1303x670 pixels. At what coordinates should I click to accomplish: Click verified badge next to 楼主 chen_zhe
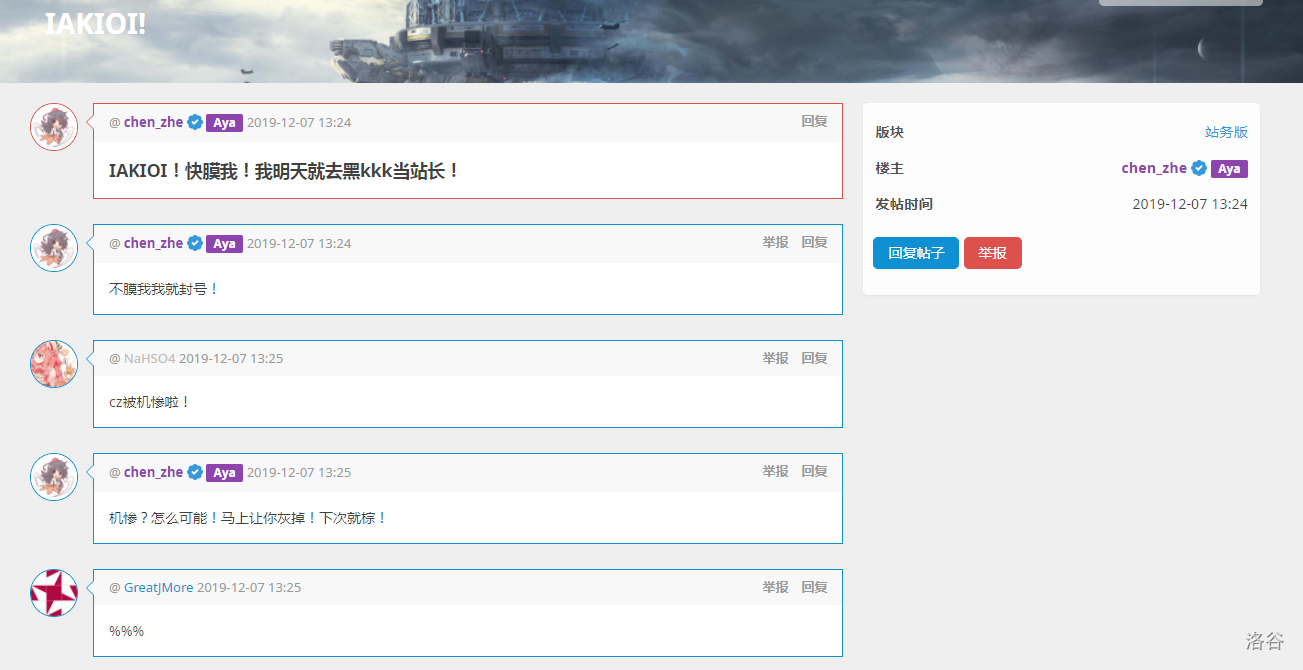(1199, 168)
